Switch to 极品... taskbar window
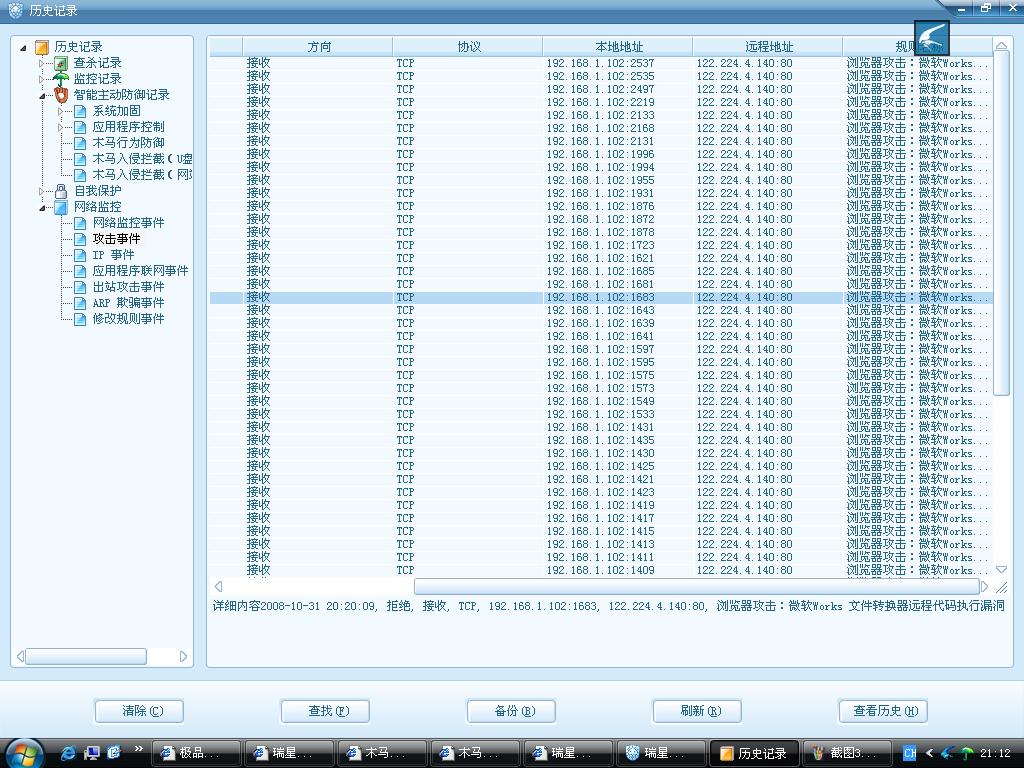The width and height of the screenshot is (1024, 768). (196, 753)
